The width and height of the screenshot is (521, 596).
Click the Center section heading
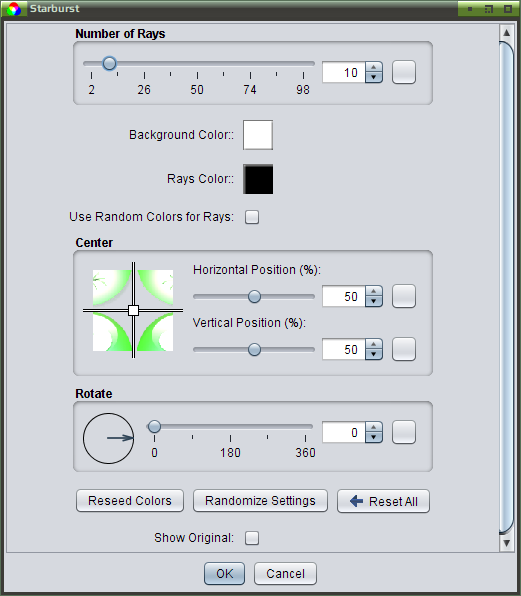click(94, 243)
